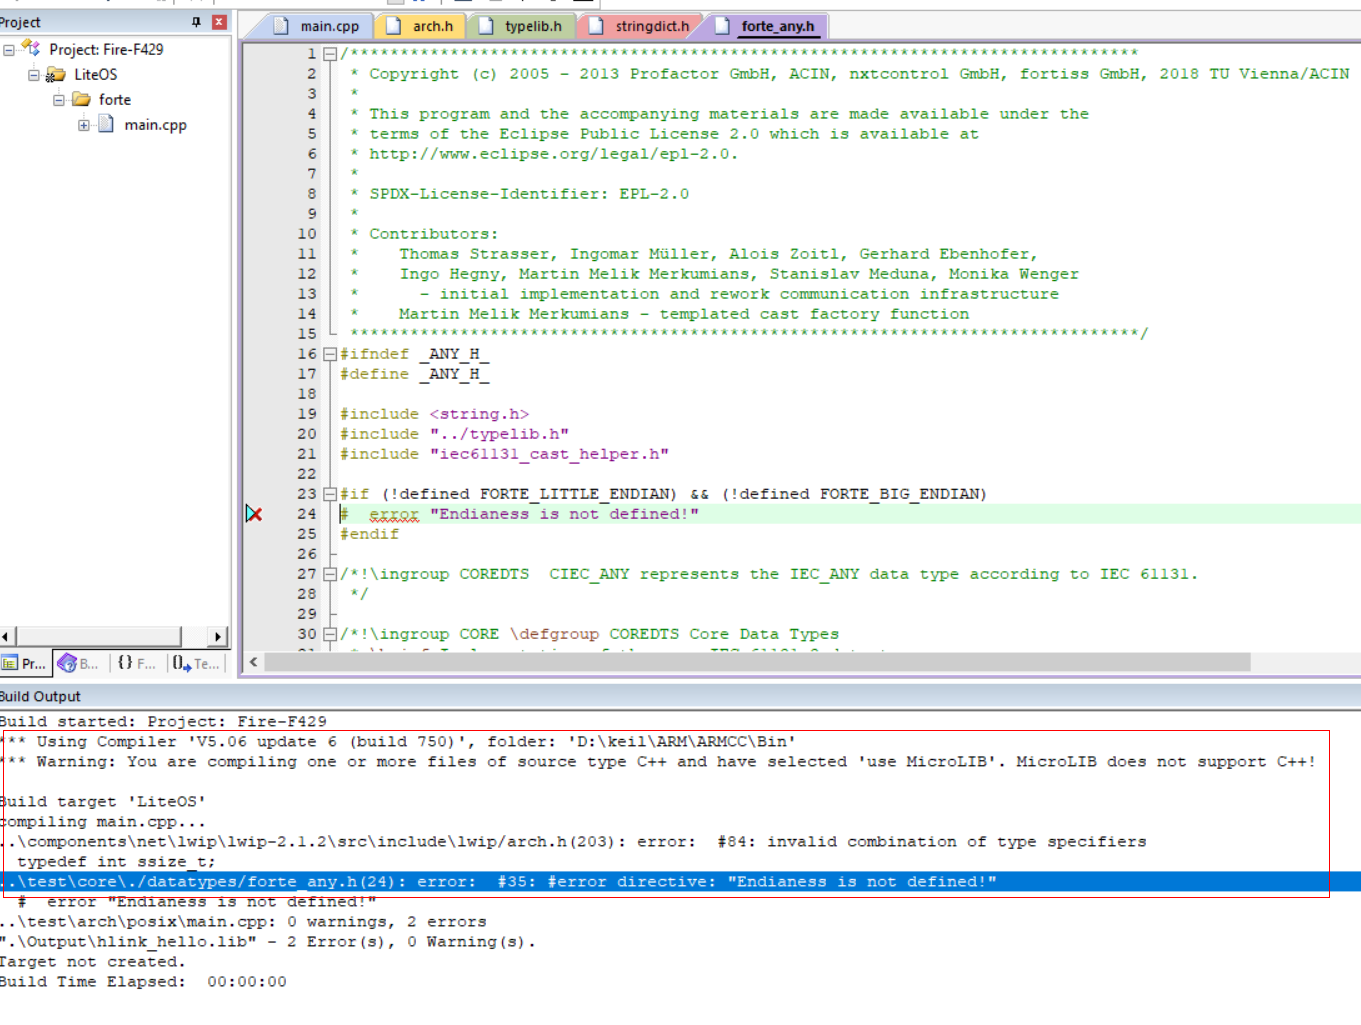
Task: Collapse the license comment block at line 1
Action: tap(330, 54)
